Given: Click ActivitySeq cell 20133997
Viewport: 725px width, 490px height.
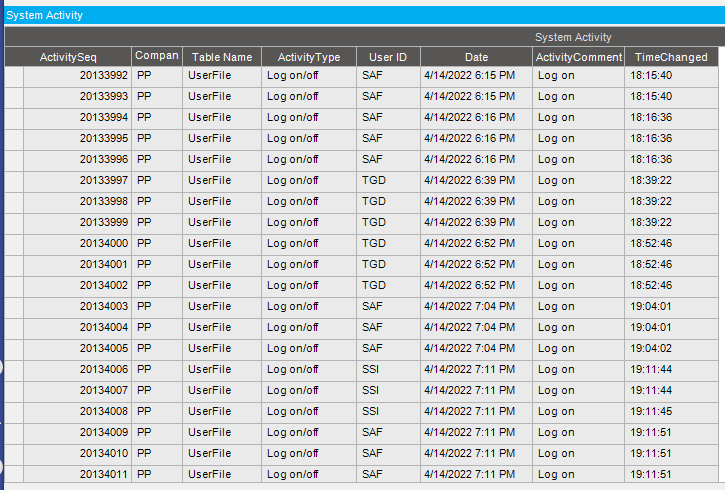Looking at the screenshot, I should tap(78, 181).
